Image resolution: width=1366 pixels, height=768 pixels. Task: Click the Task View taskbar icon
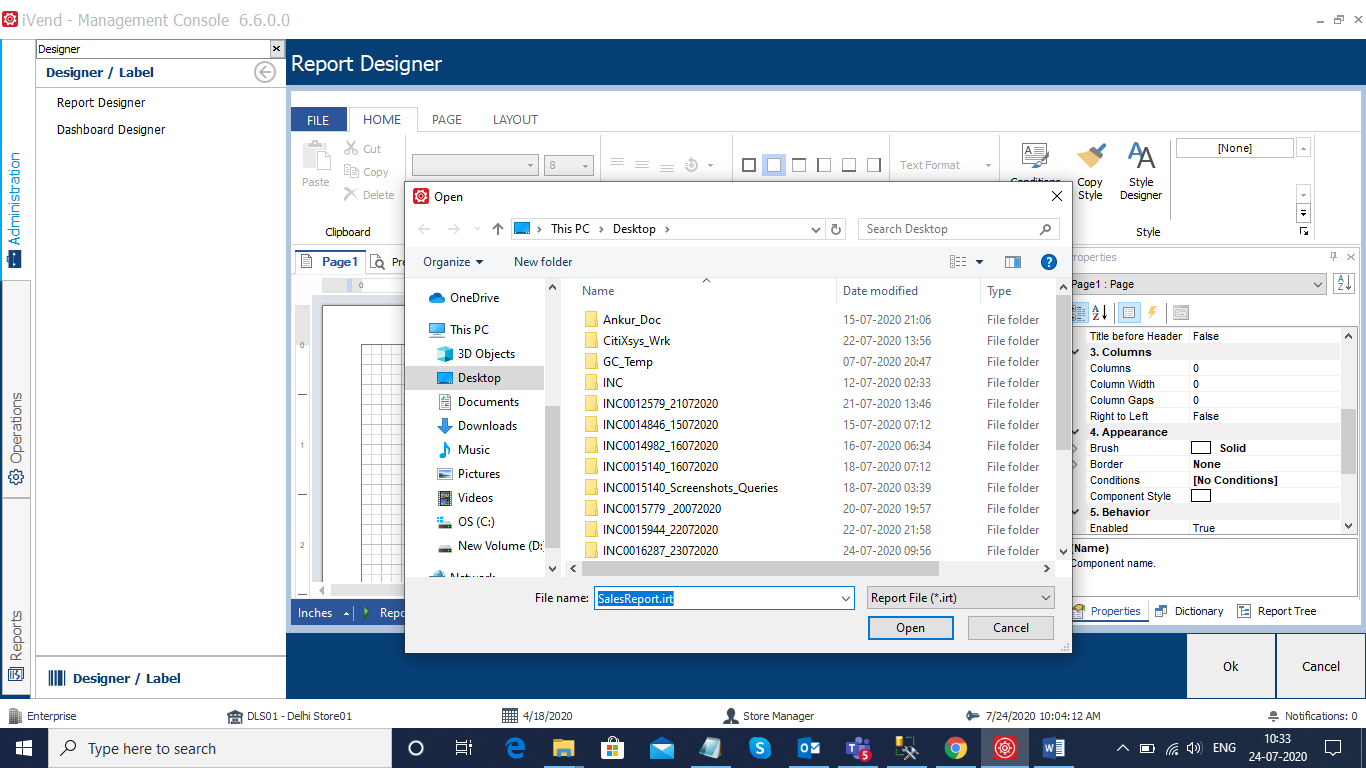point(464,748)
